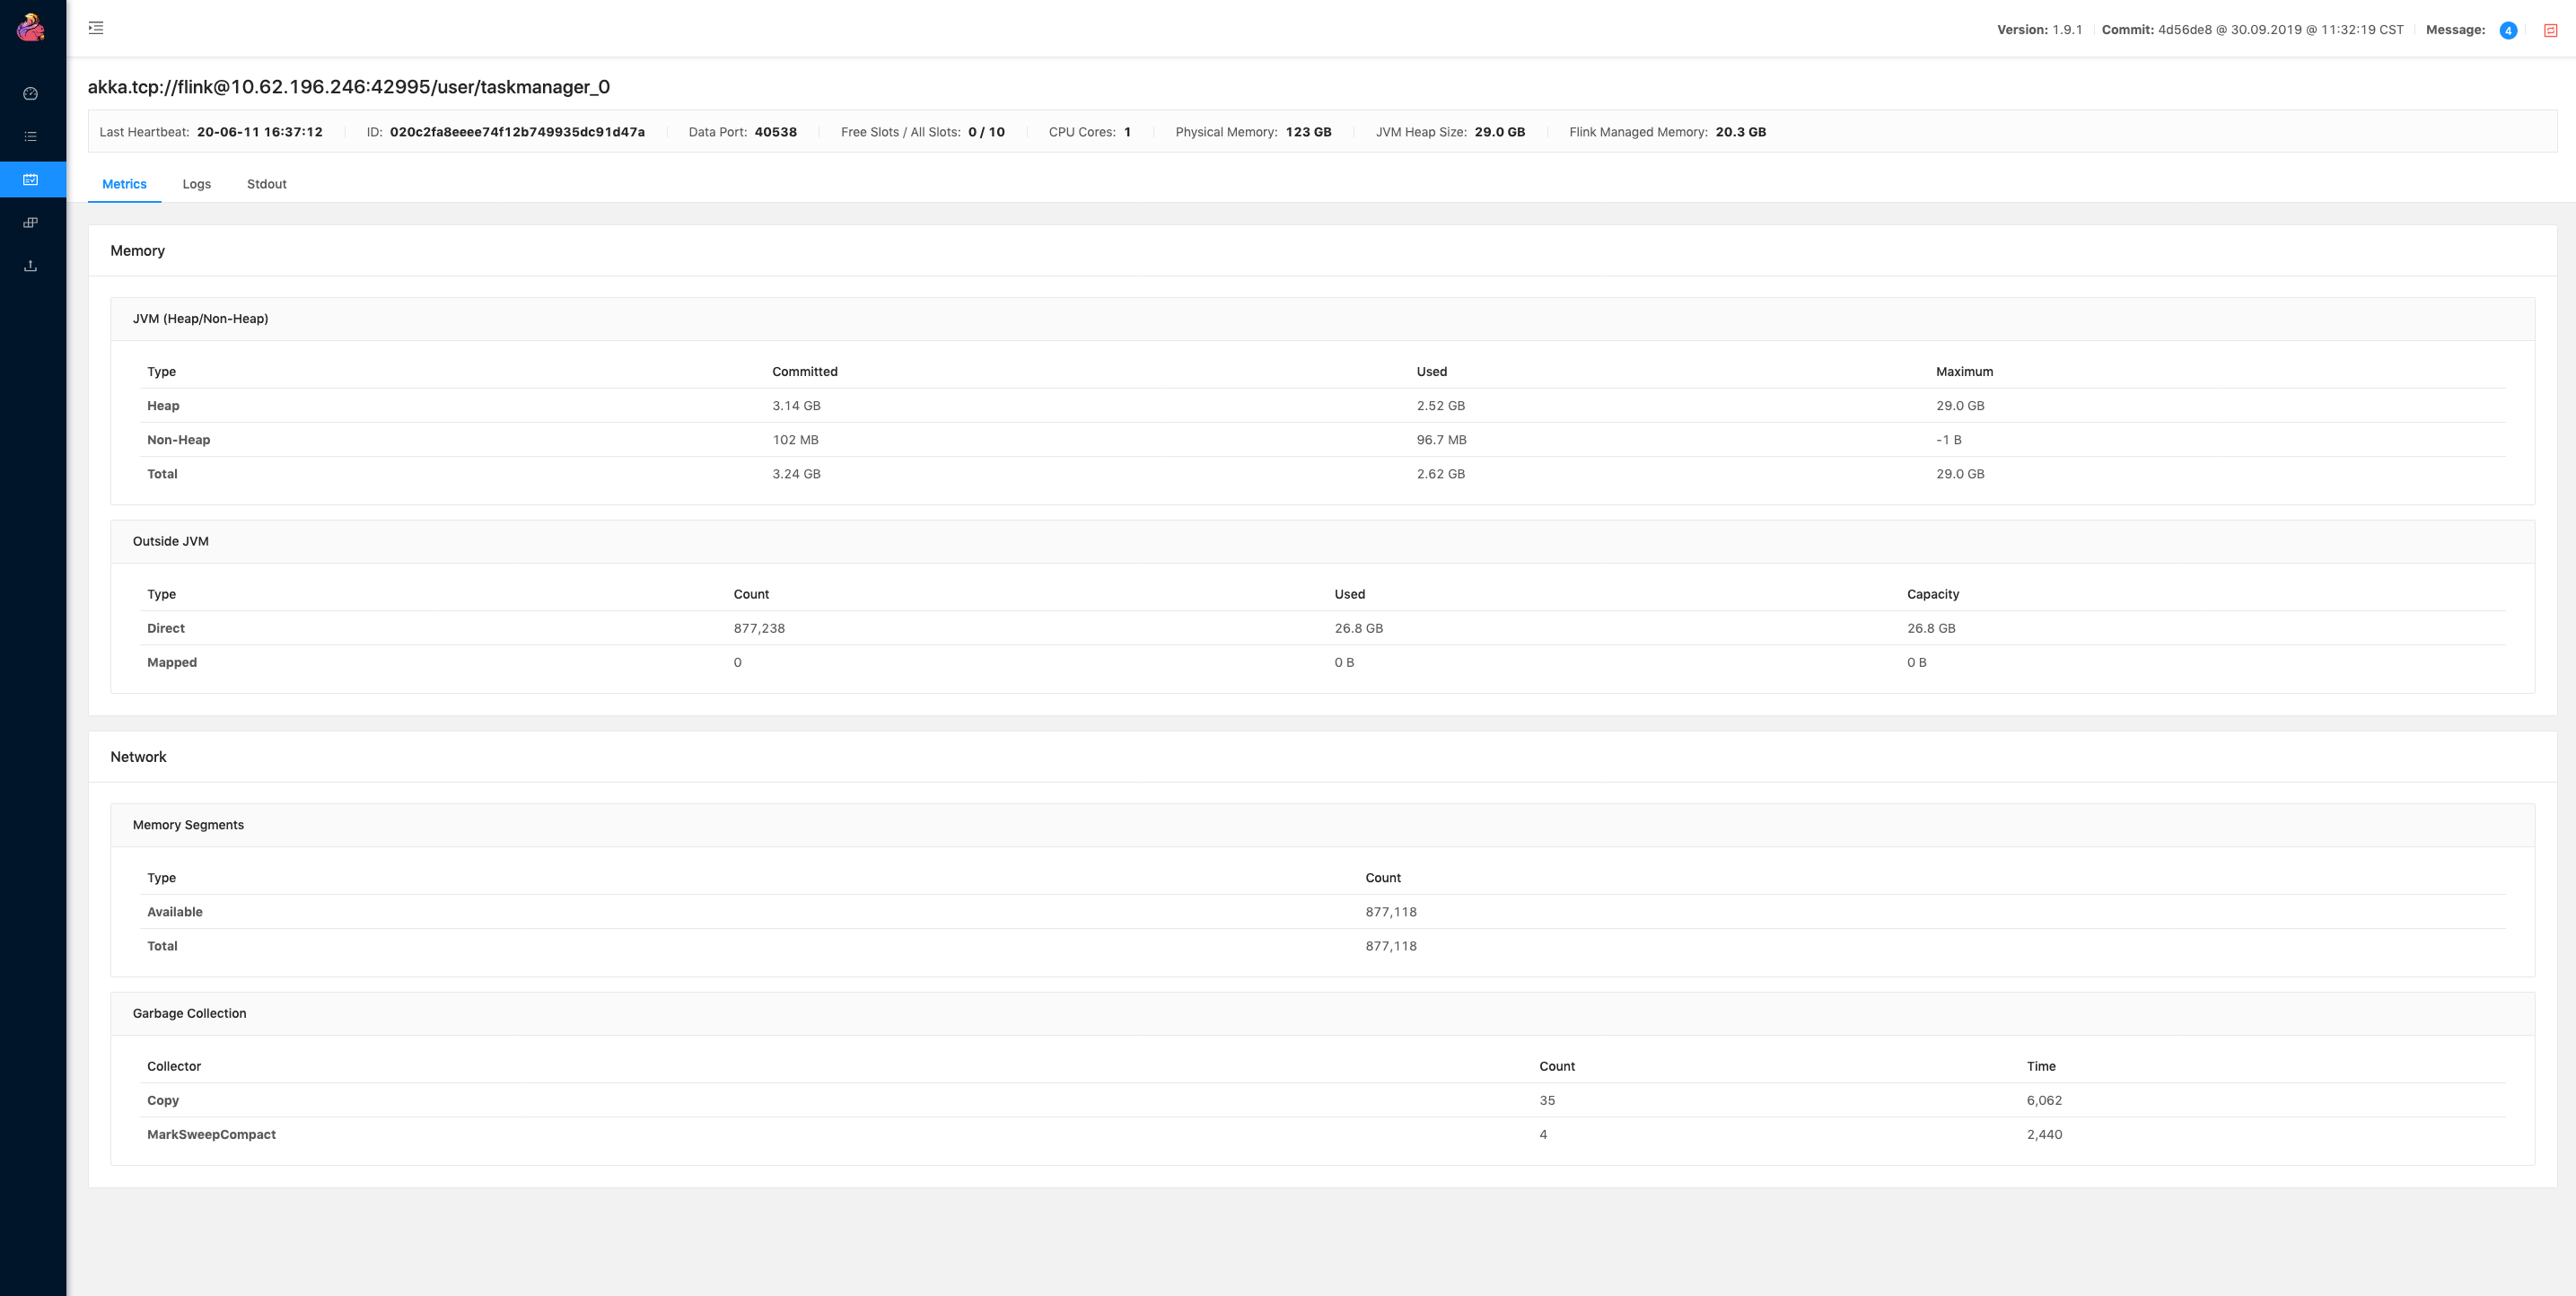Open the Jobs list icon in sidebar
The height and width of the screenshot is (1296, 2576).
pos(30,136)
